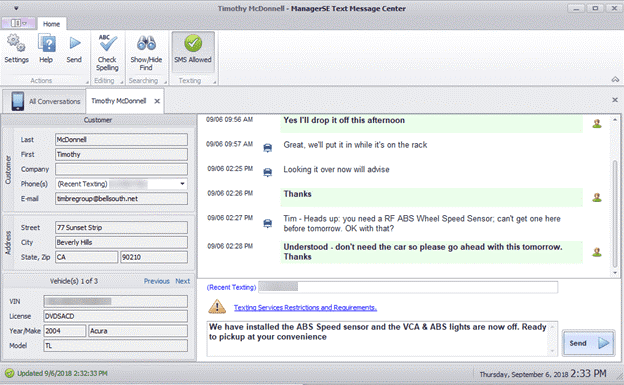Click the (Recent Texting) label link
This screenshot has height=385, width=624.
231,287
